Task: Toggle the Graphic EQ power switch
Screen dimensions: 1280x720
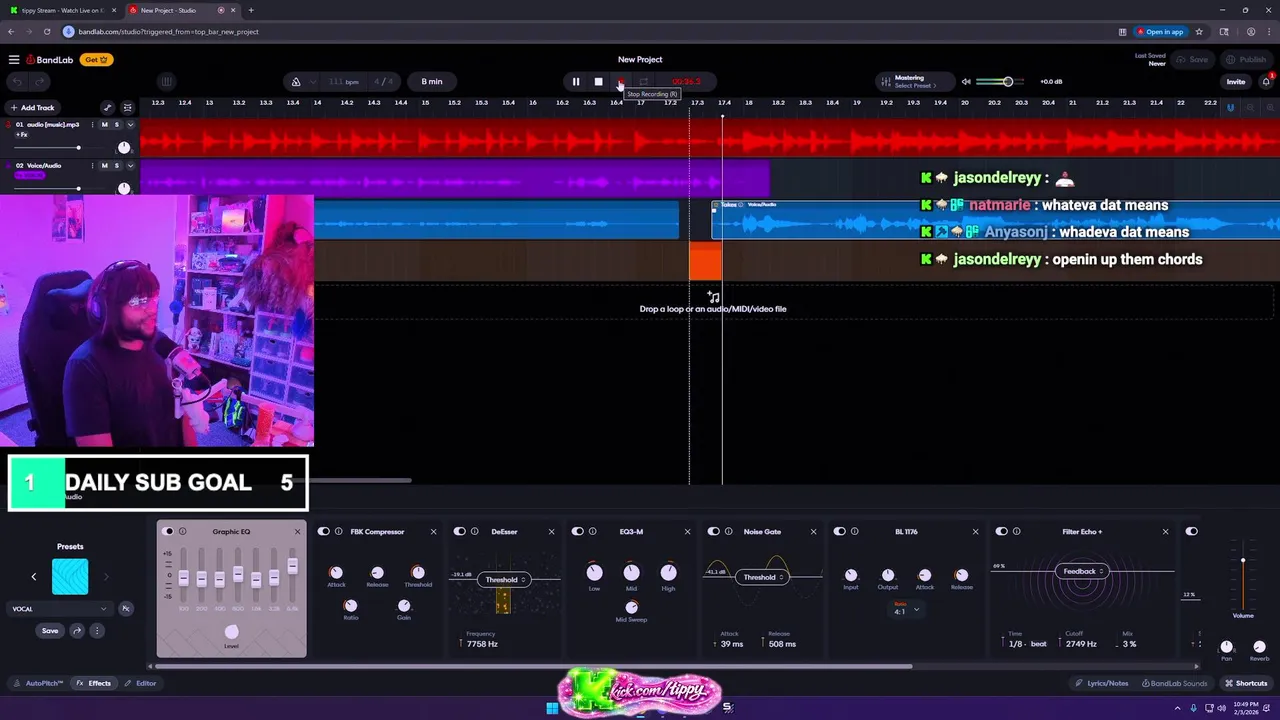Action: tap(168, 531)
